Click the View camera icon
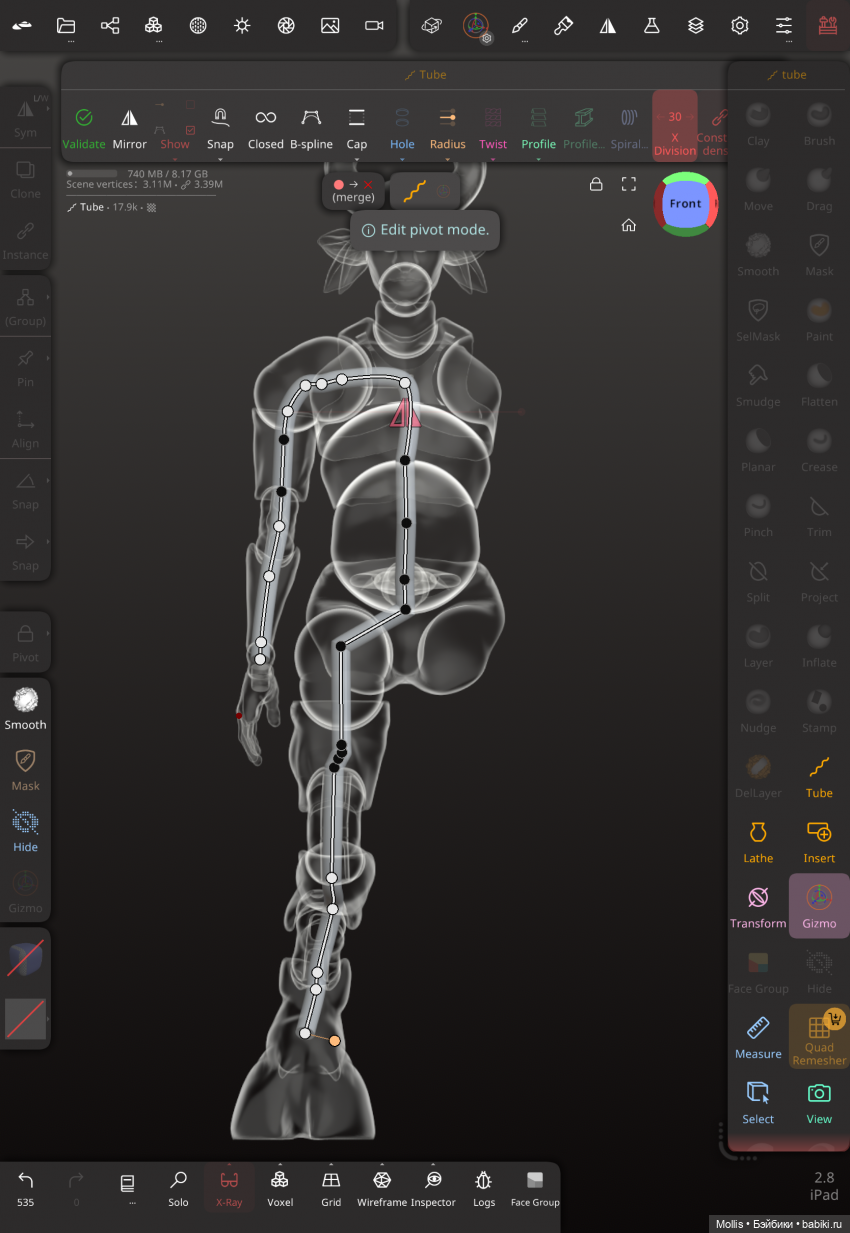The width and height of the screenshot is (850, 1233). 819,1101
